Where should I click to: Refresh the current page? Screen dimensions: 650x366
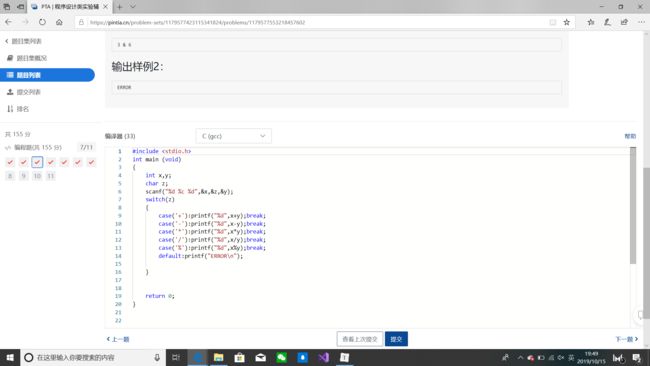(x=42, y=22)
